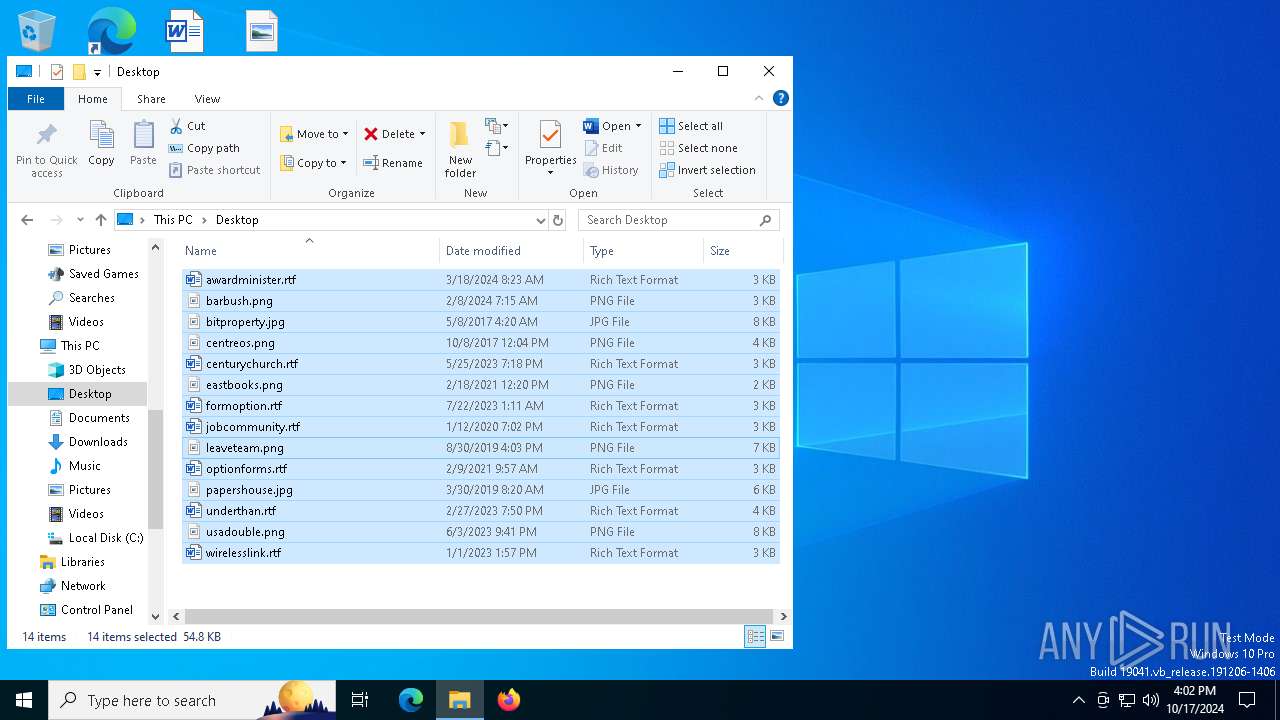Collapse the ribbon with chevron
This screenshot has height=720, width=1280.
tap(759, 98)
